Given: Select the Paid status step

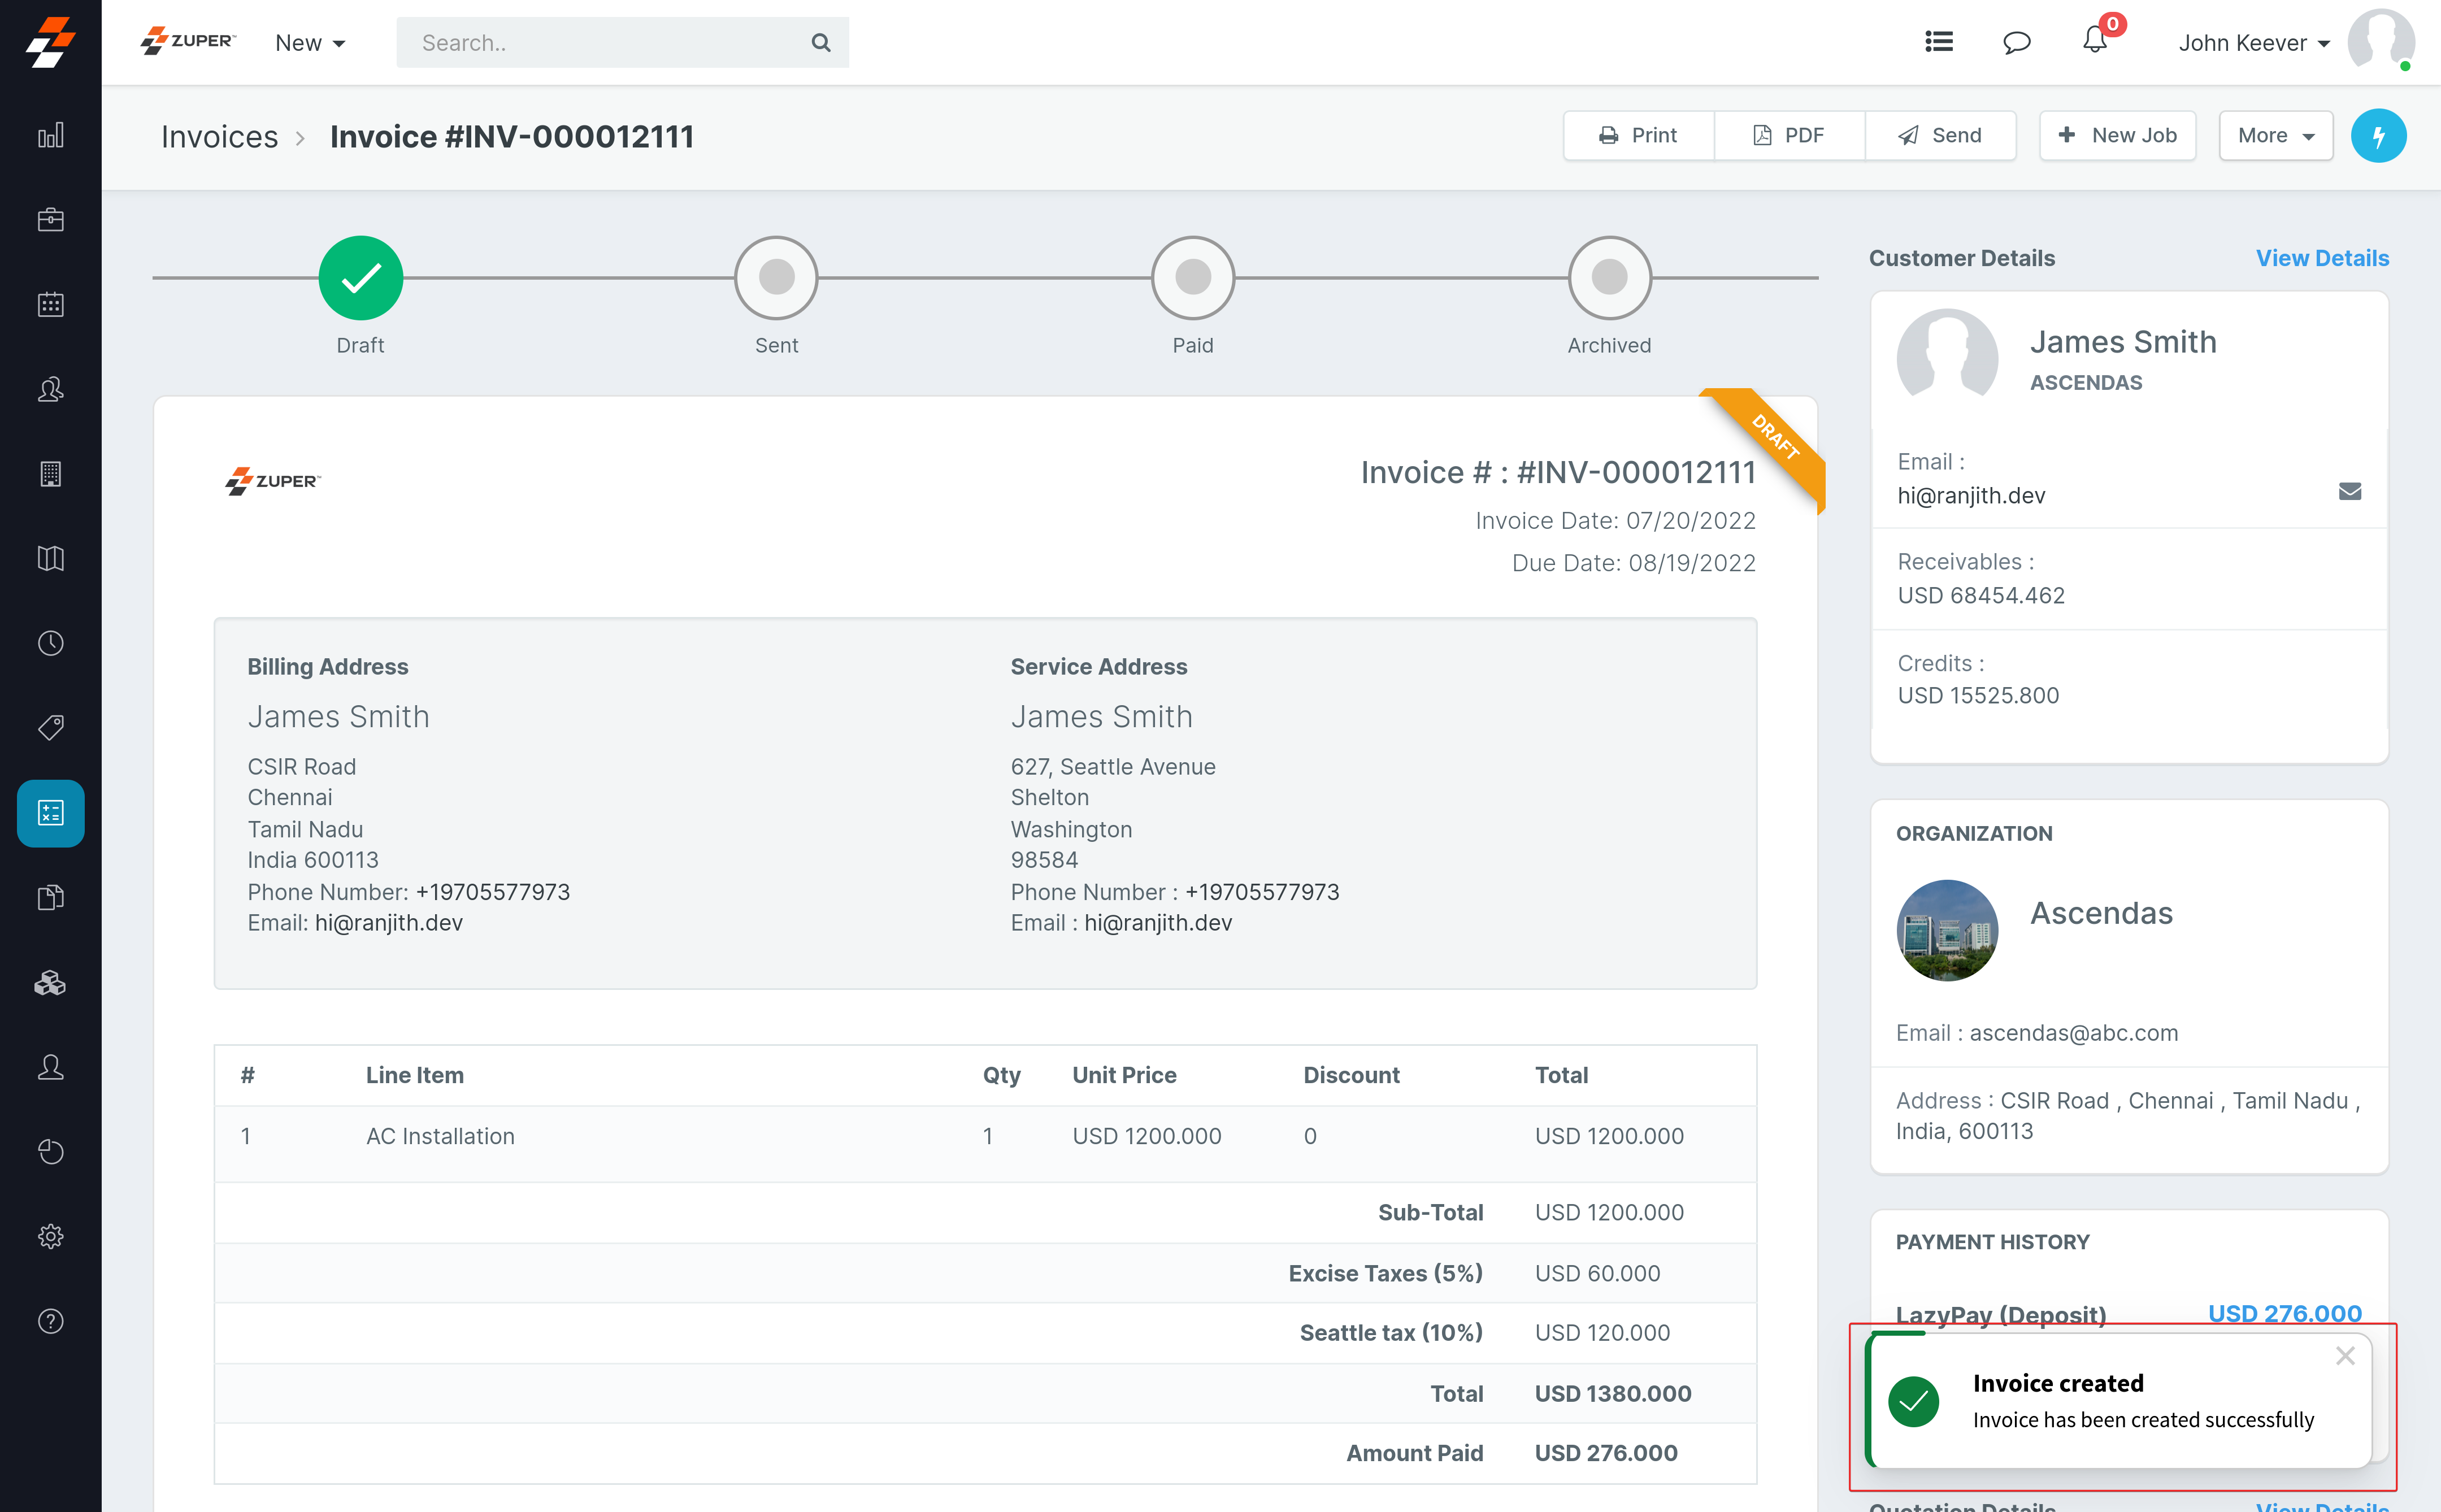Looking at the screenshot, I should pos(1192,278).
